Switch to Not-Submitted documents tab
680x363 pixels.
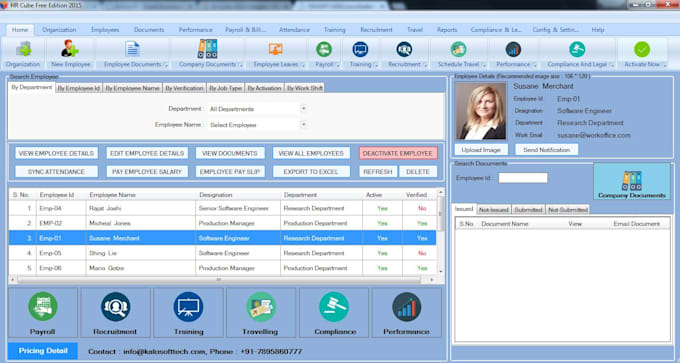568,210
